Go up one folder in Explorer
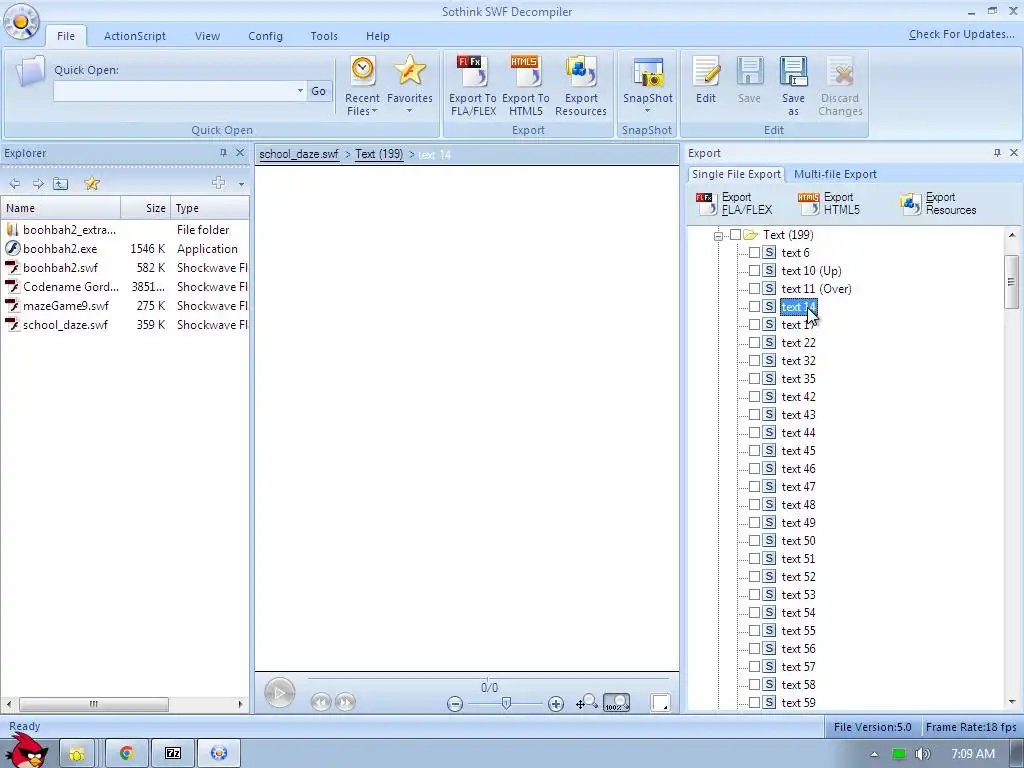The image size is (1024, 768). 61,184
